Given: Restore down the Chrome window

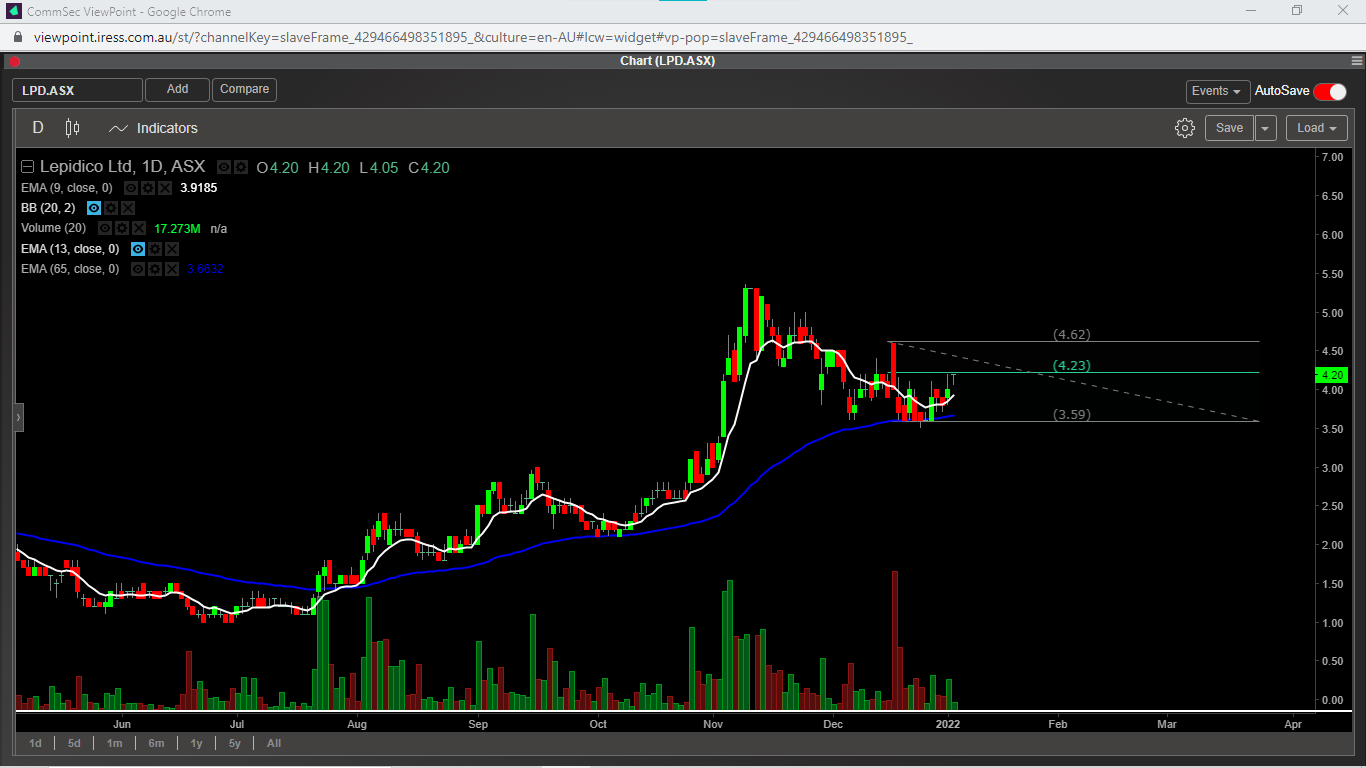Looking at the screenshot, I should (x=1297, y=11).
